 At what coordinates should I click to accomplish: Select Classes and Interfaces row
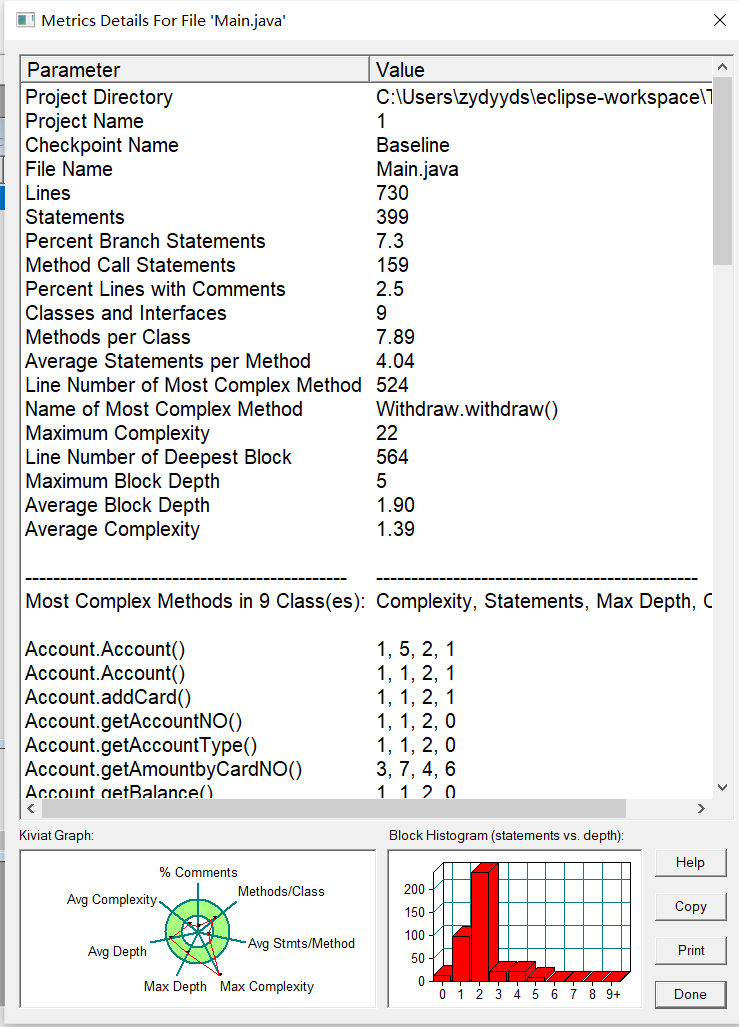coord(367,313)
